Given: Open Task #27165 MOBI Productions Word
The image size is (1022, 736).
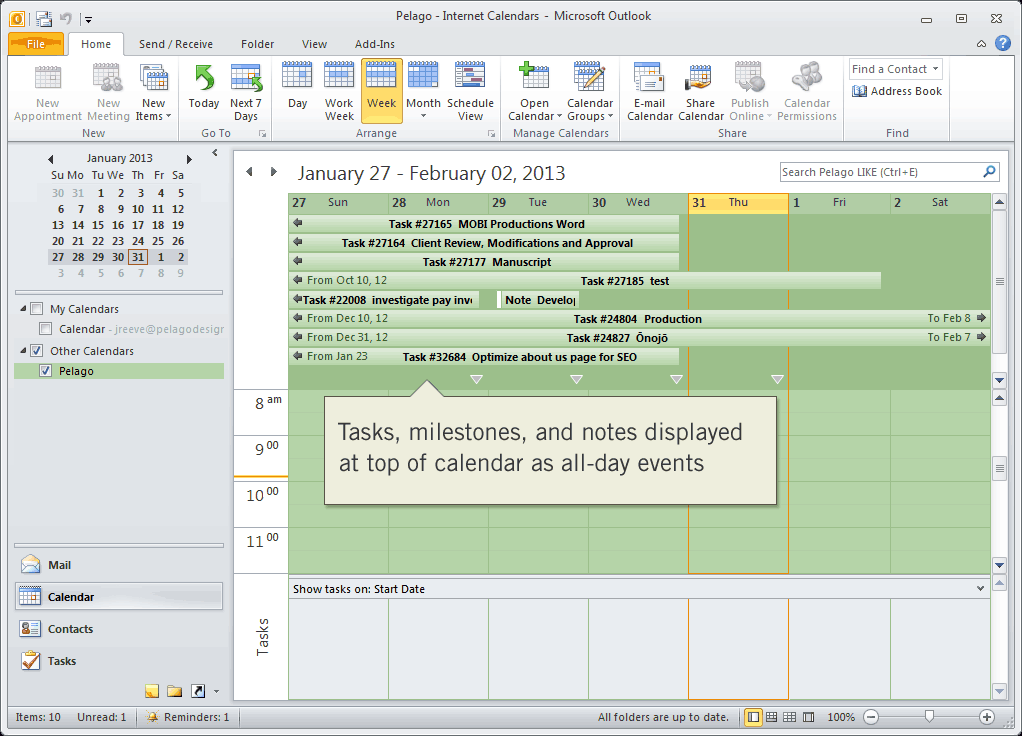Looking at the screenshot, I should [484, 224].
